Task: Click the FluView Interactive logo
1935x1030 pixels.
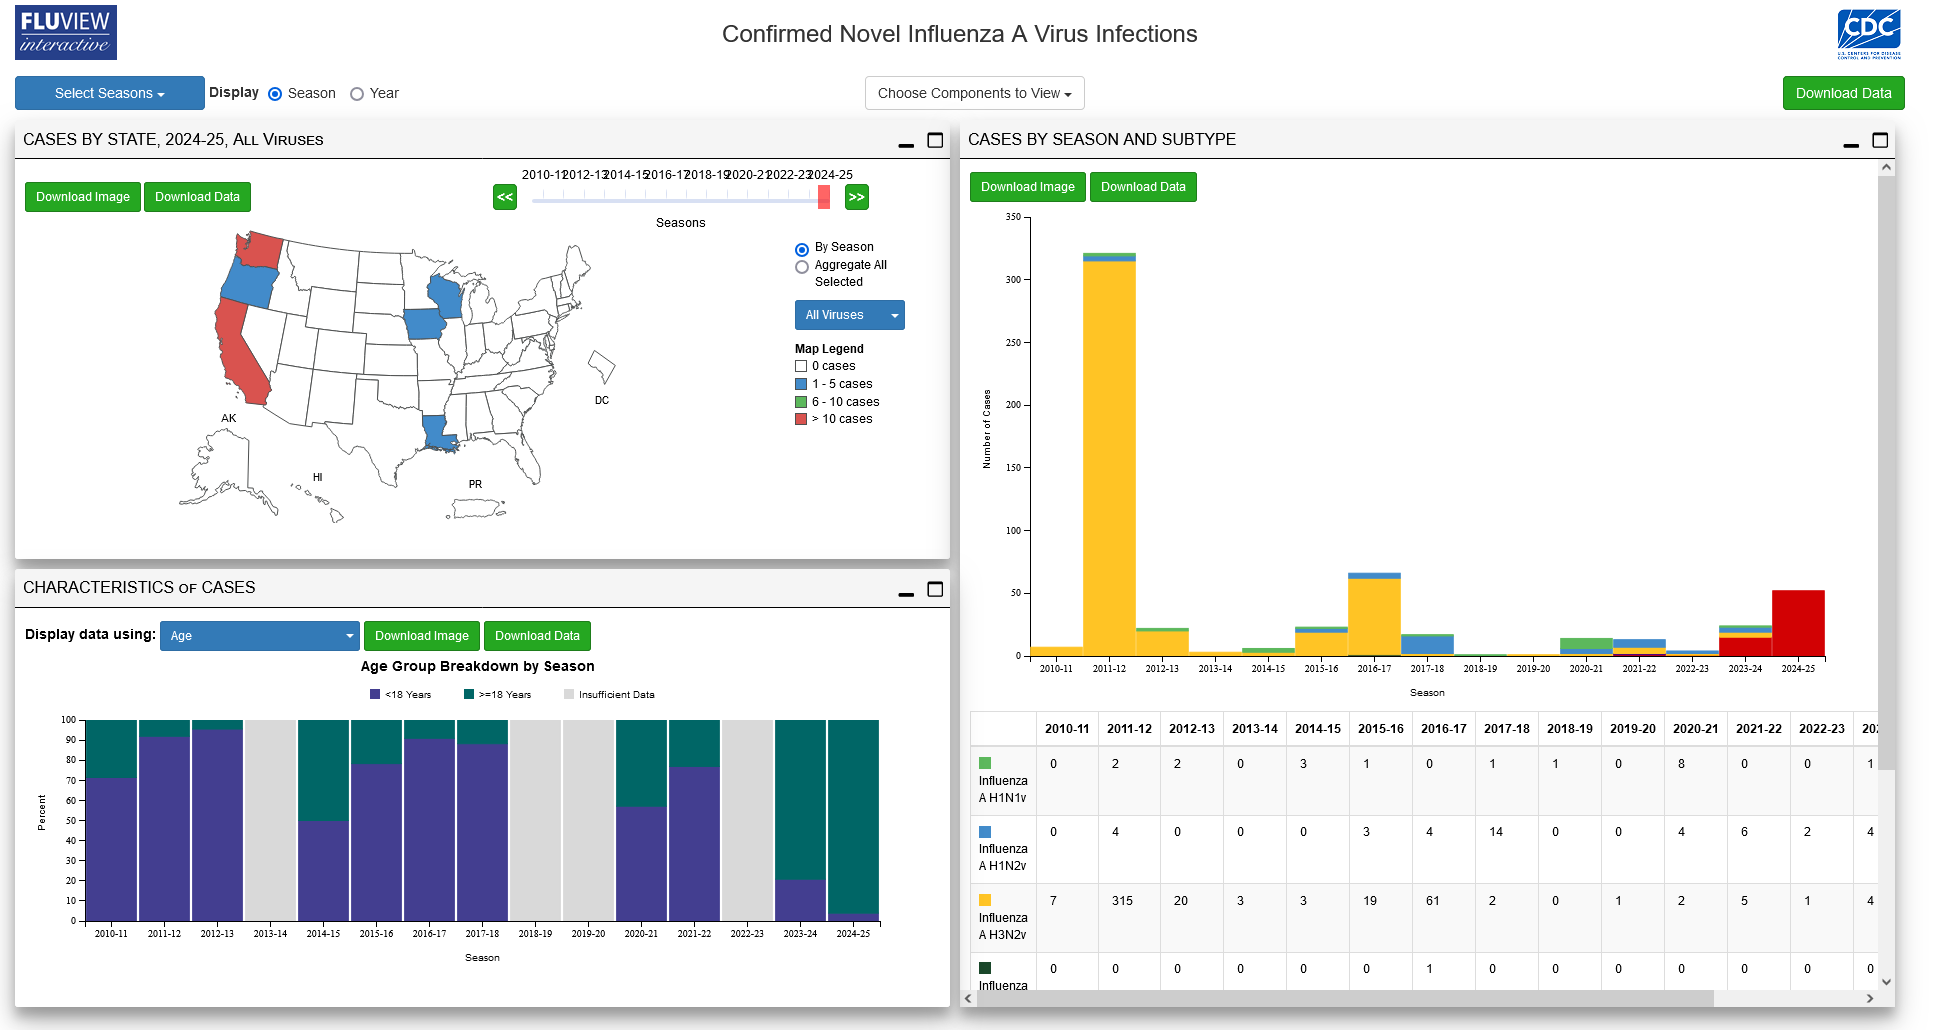Action: tap(66, 33)
